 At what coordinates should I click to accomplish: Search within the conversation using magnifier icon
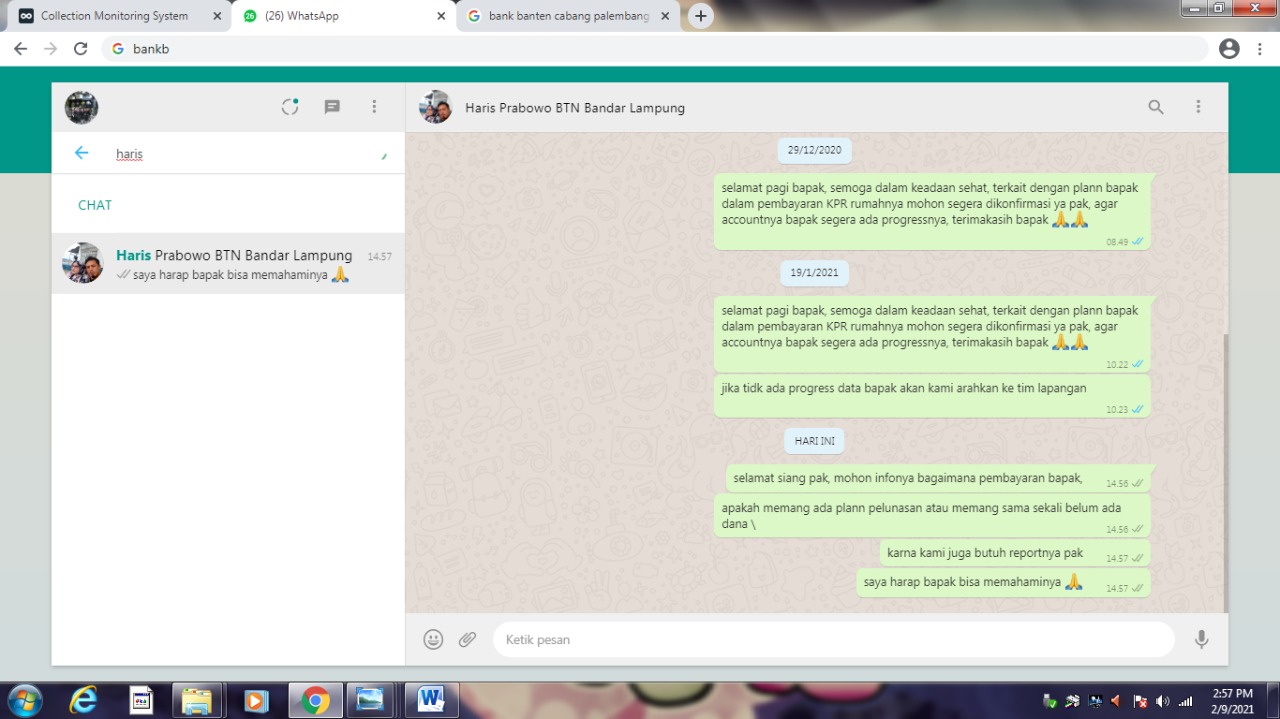1155,107
